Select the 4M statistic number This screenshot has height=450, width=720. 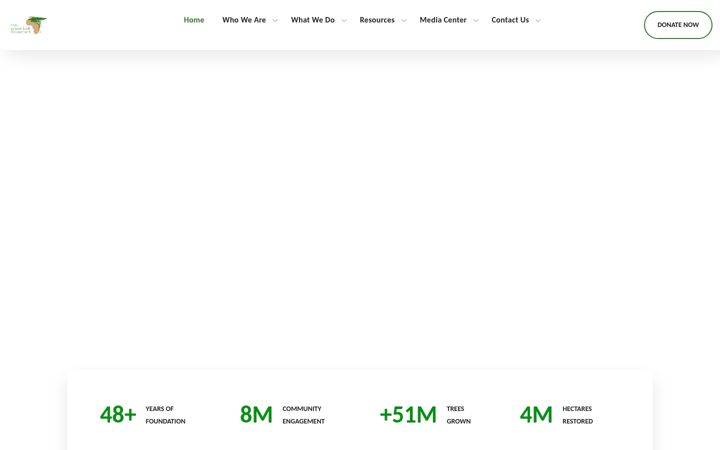click(536, 415)
